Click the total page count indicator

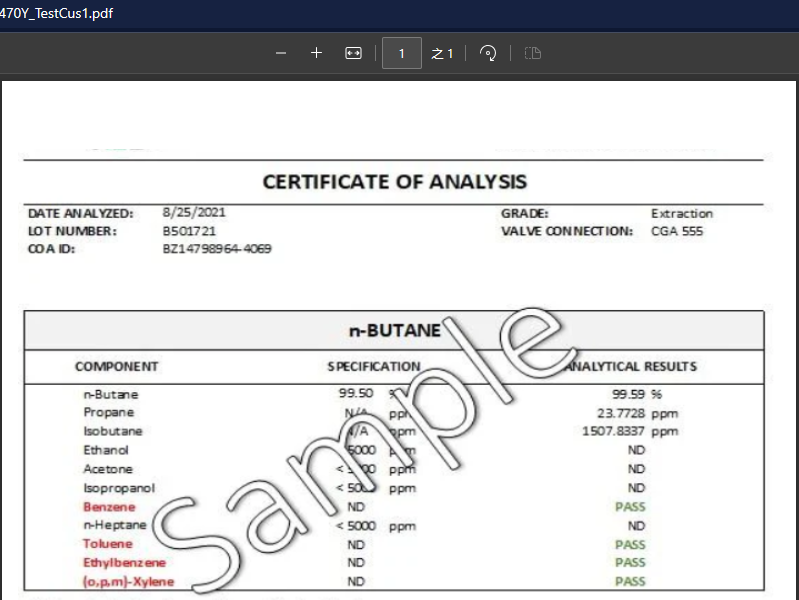click(443, 53)
